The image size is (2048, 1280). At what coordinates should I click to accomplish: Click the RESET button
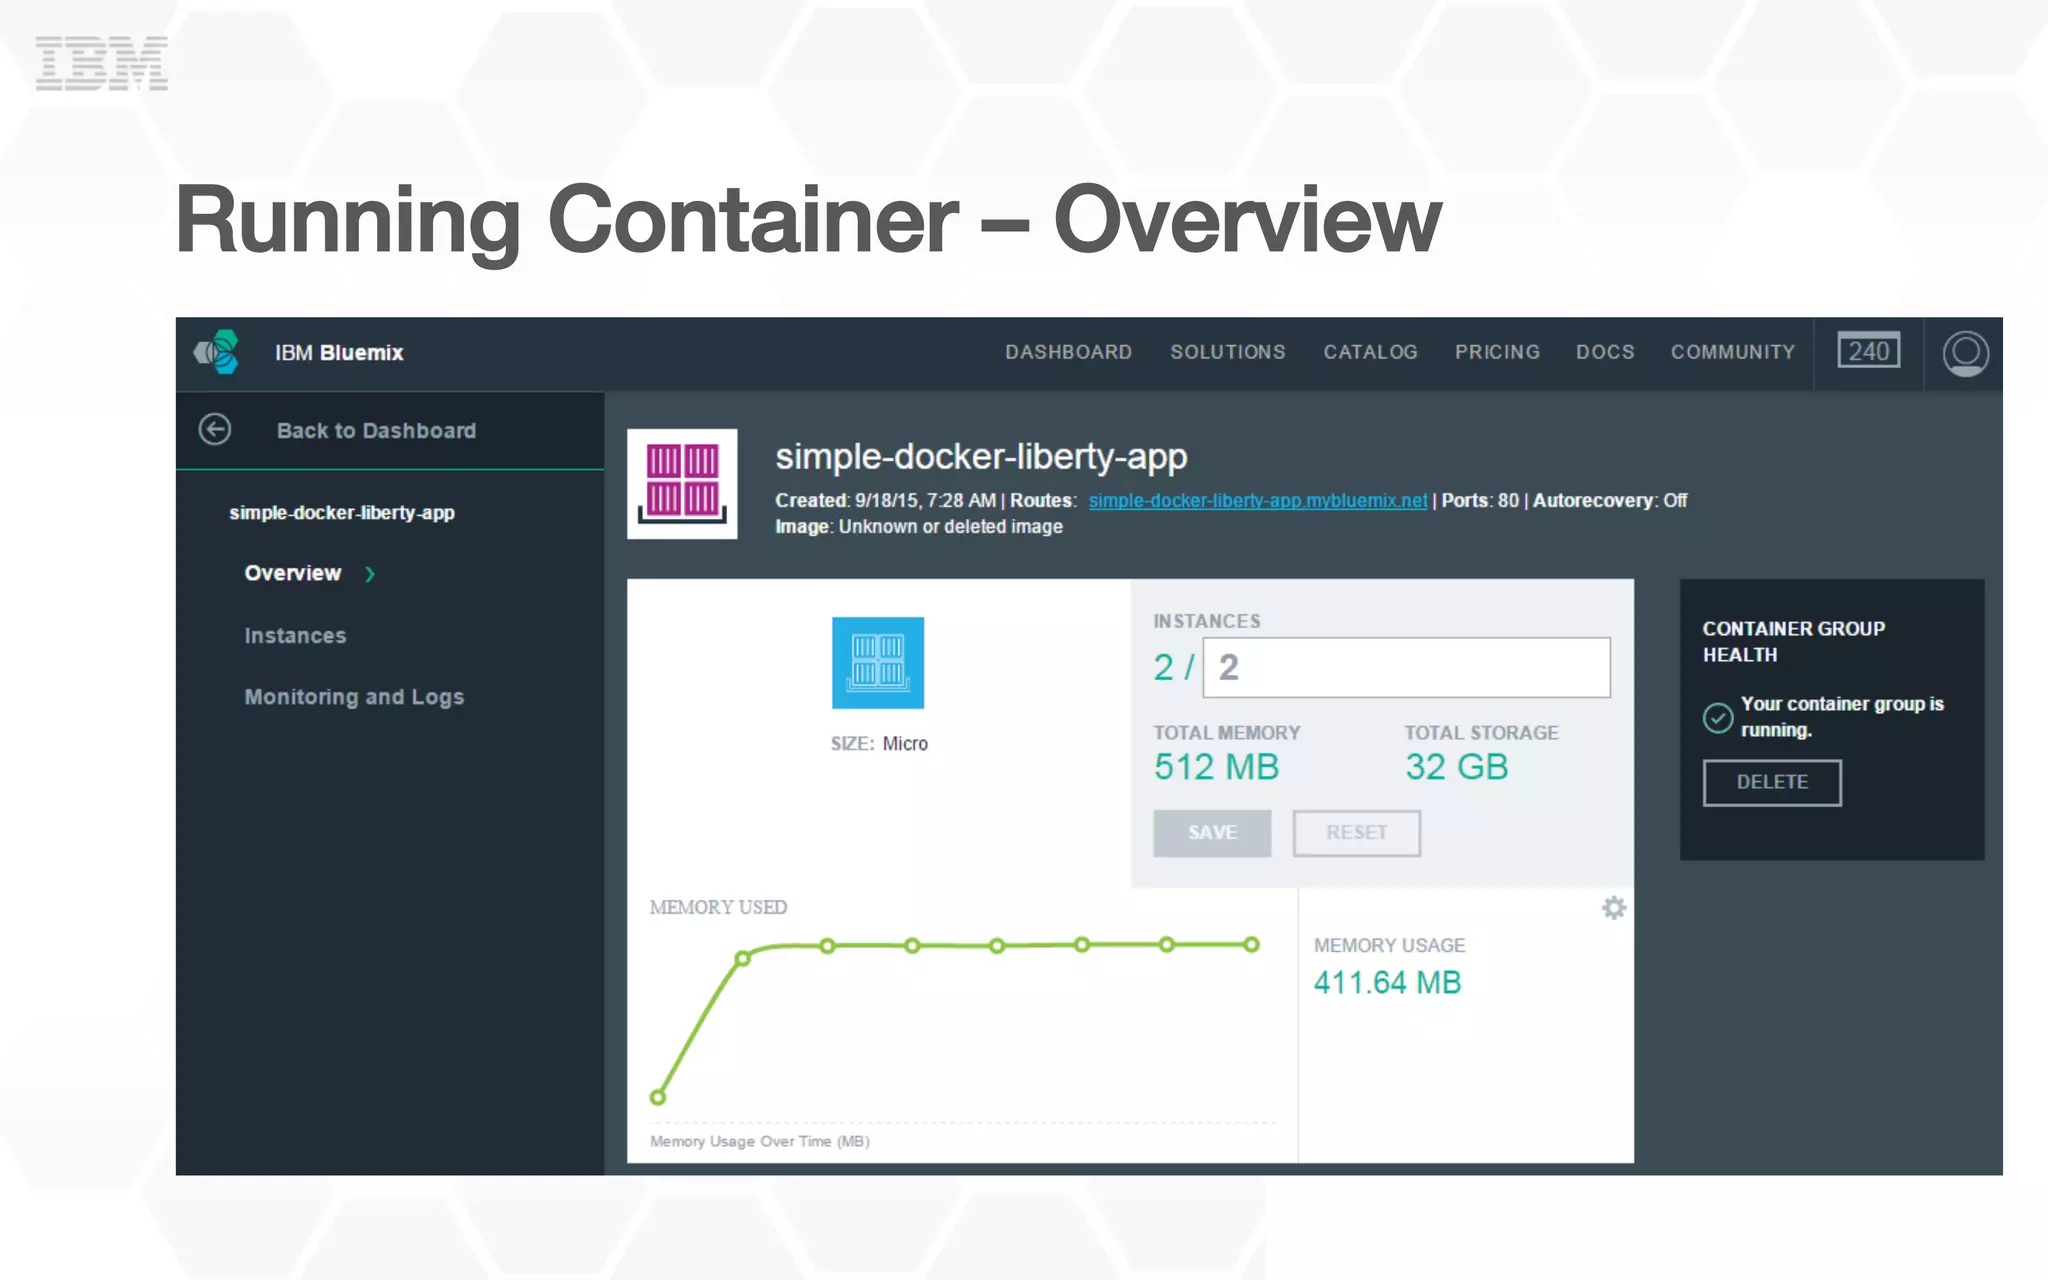point(1356,832)
